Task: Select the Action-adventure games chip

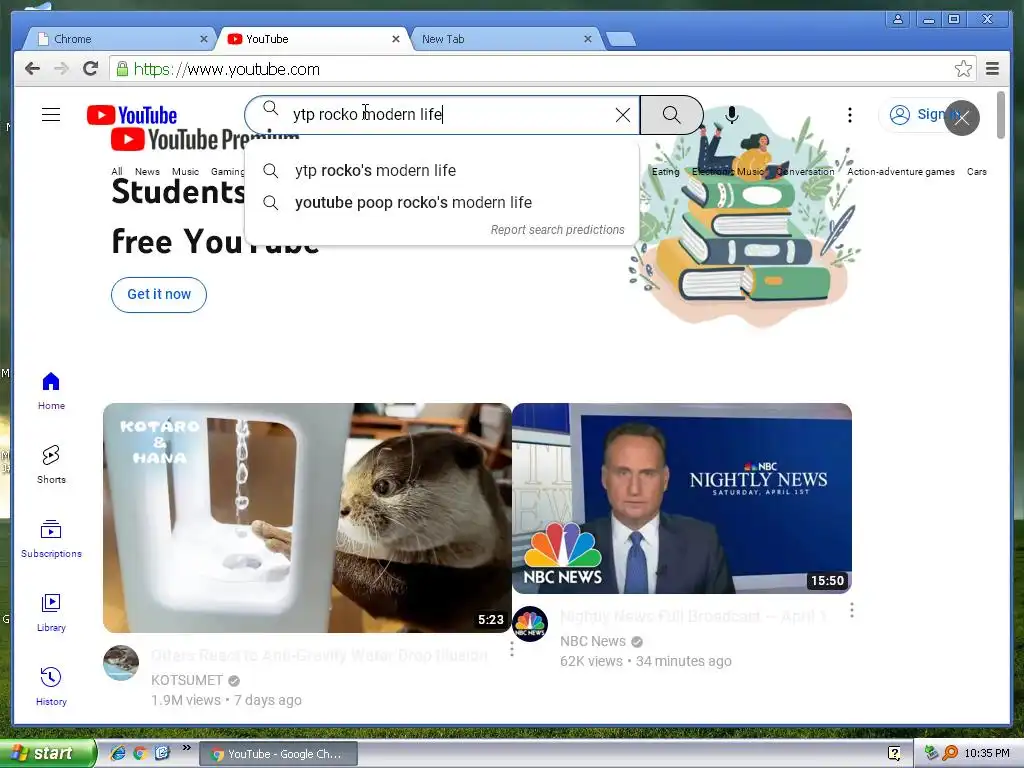Action: (x=901, y=172)
